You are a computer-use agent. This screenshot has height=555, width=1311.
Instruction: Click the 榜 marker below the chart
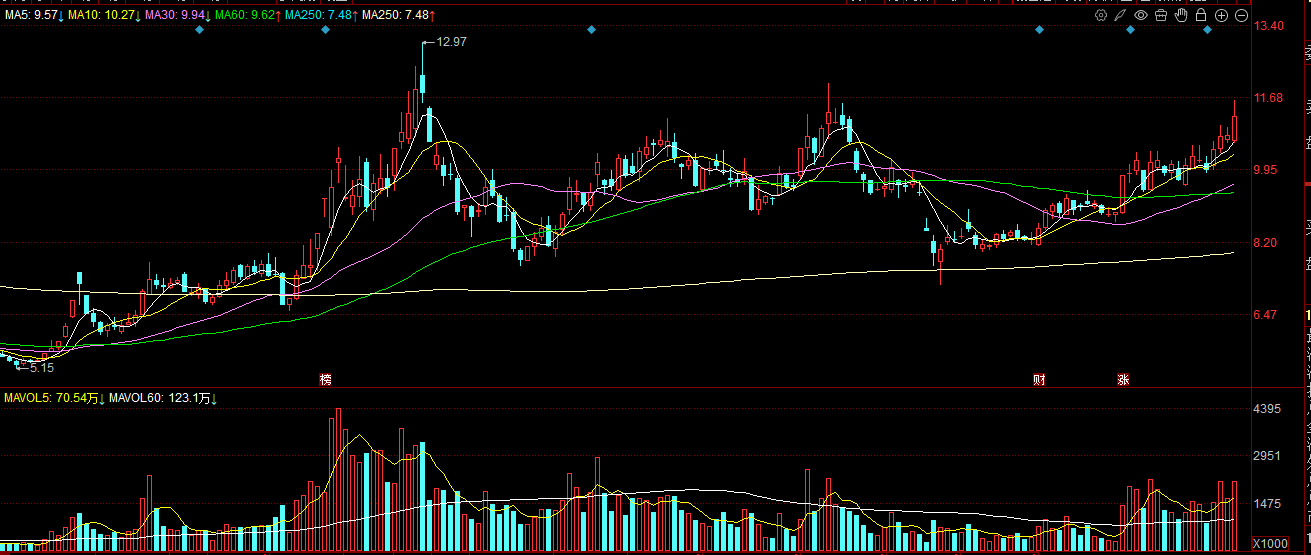pos(325,380)
